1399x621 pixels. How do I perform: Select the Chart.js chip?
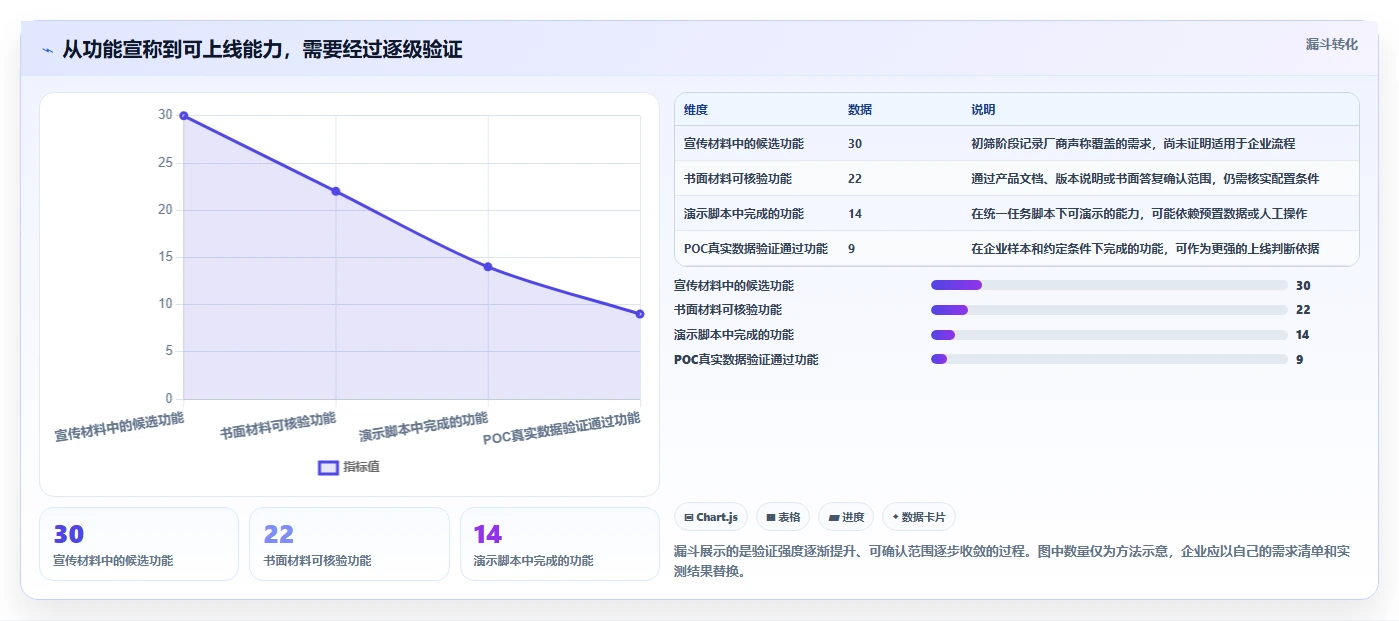[x=711, y=517]
